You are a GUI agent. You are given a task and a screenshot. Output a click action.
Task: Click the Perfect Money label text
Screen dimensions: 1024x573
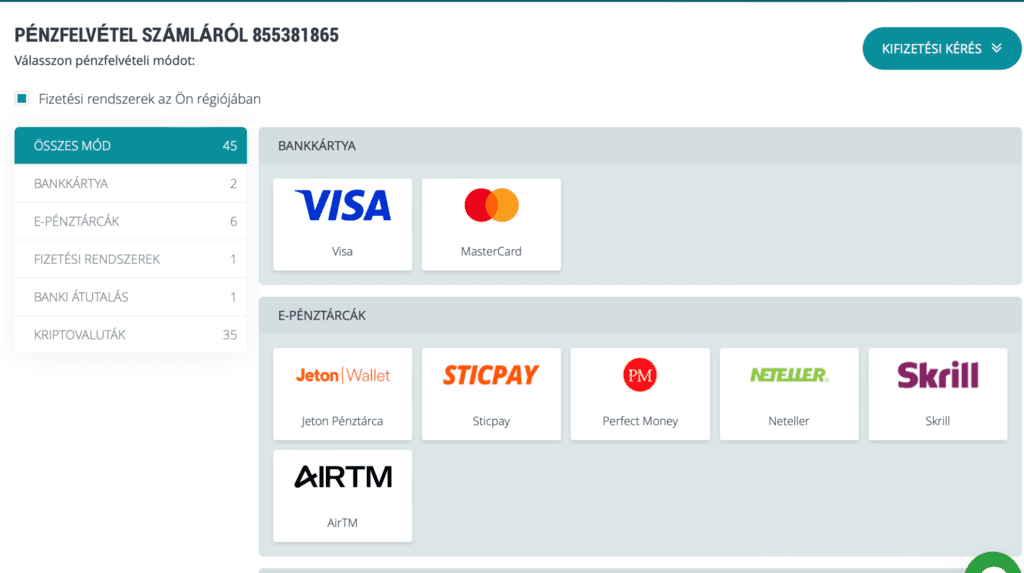click(x=640, y=421)
